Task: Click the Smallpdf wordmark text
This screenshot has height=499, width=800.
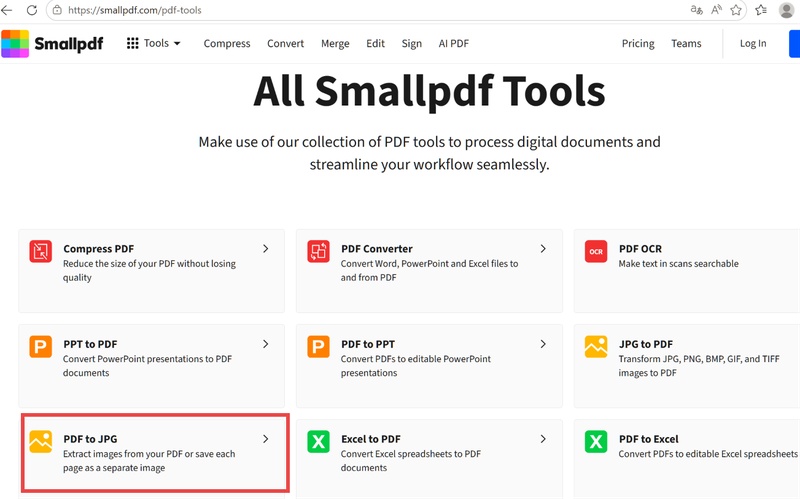Action: 69,44
